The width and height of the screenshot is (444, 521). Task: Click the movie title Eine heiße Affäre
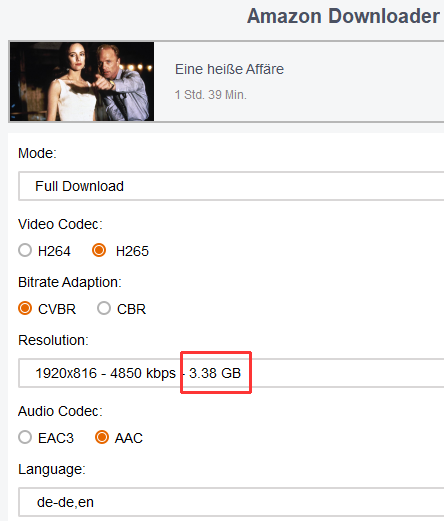coord(229,69)
